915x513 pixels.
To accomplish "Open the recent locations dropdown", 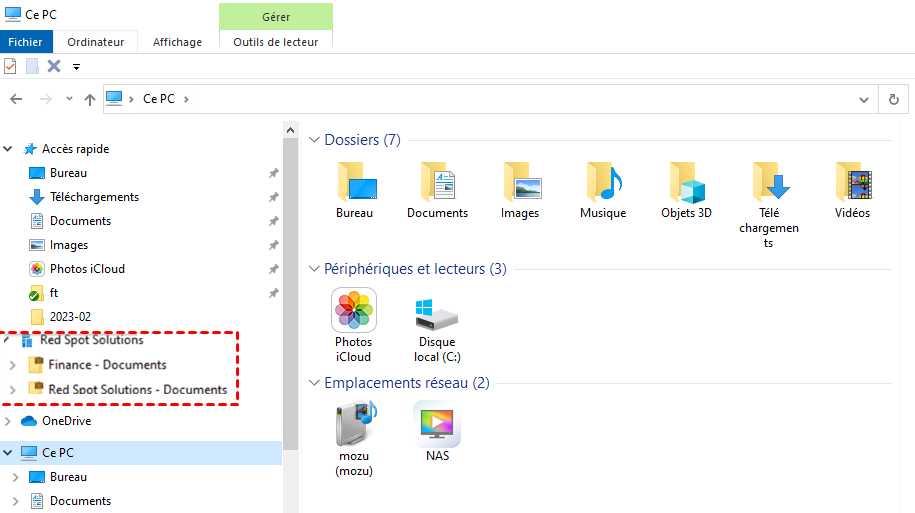I will pos(69,99).
